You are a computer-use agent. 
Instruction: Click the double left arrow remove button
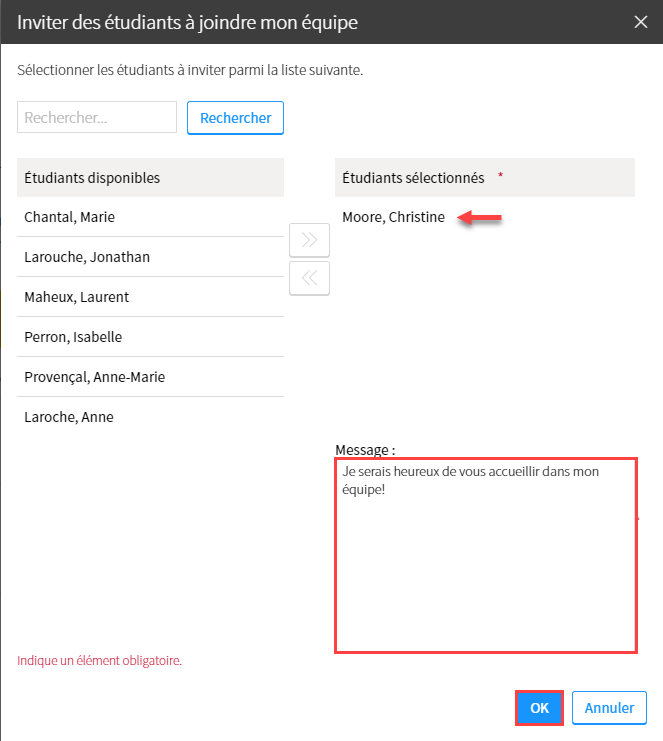[x=310, y=278]
